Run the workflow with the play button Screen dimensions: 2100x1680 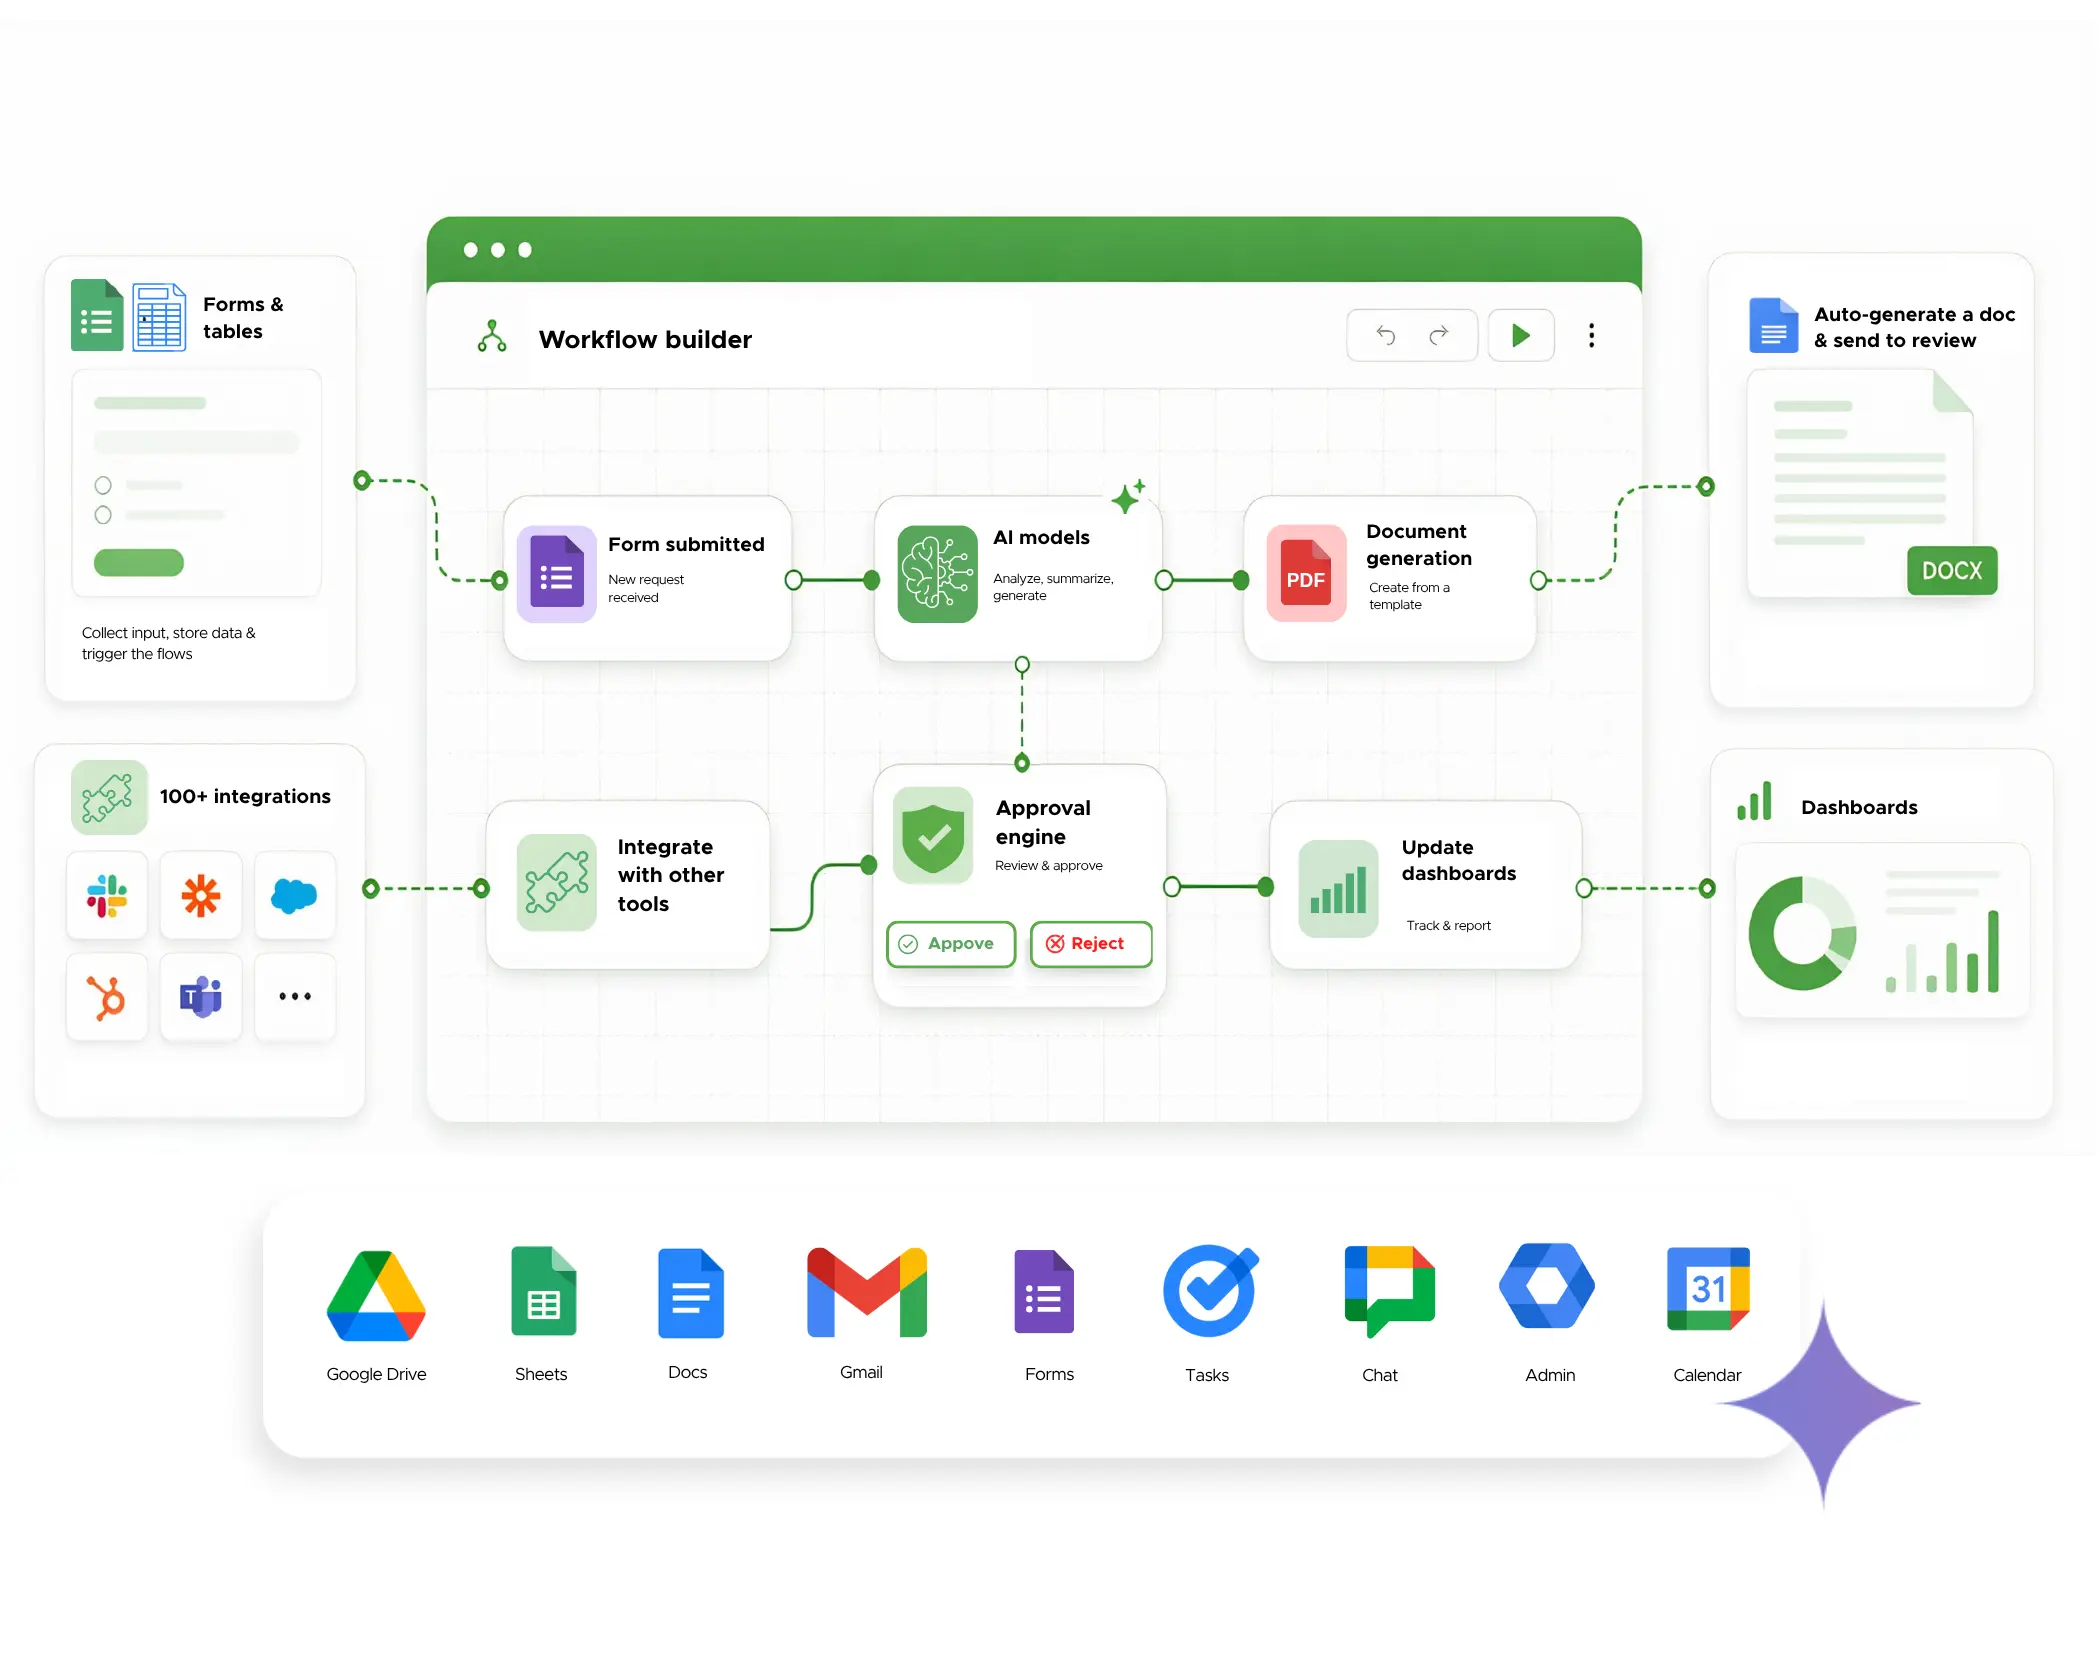(x=1520, y=335)
